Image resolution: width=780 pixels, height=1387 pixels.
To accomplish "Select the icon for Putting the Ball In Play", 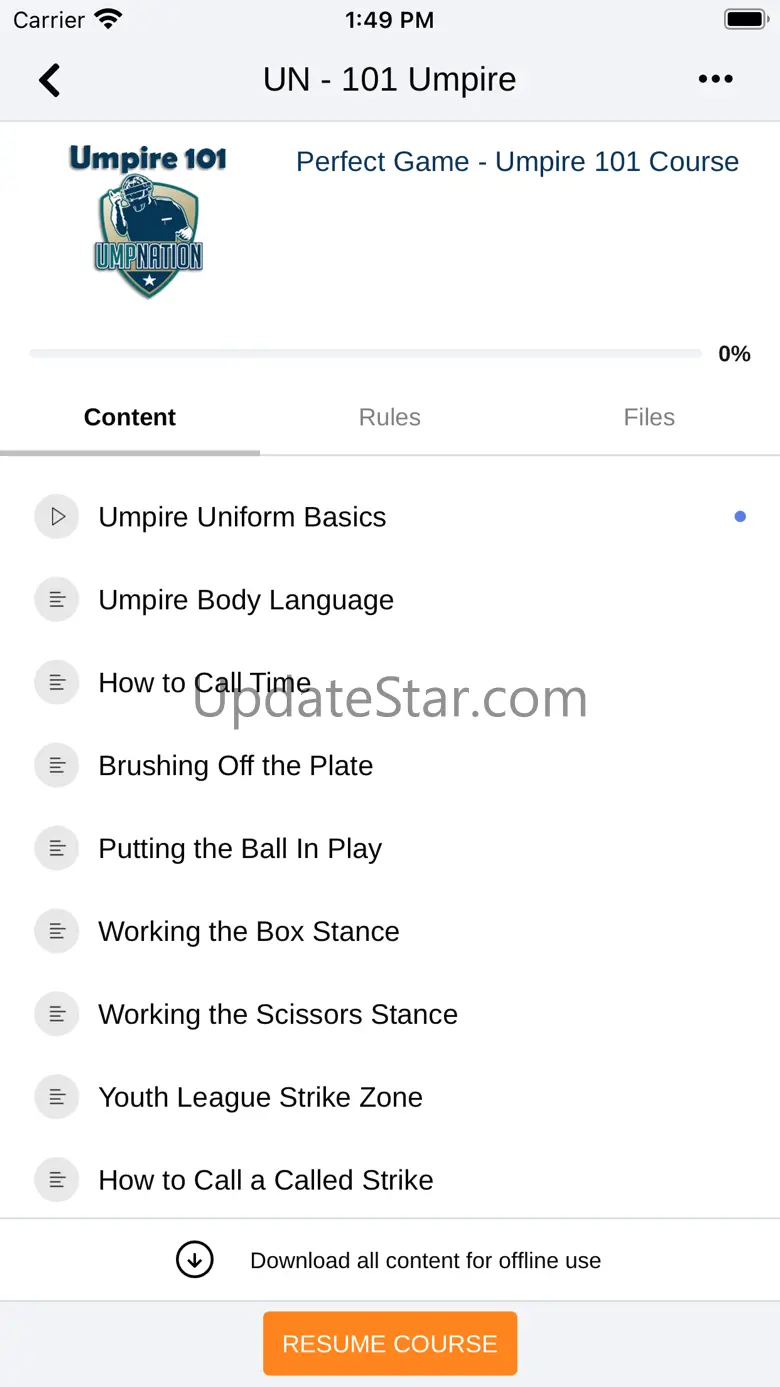I will [x=57, y=849].
